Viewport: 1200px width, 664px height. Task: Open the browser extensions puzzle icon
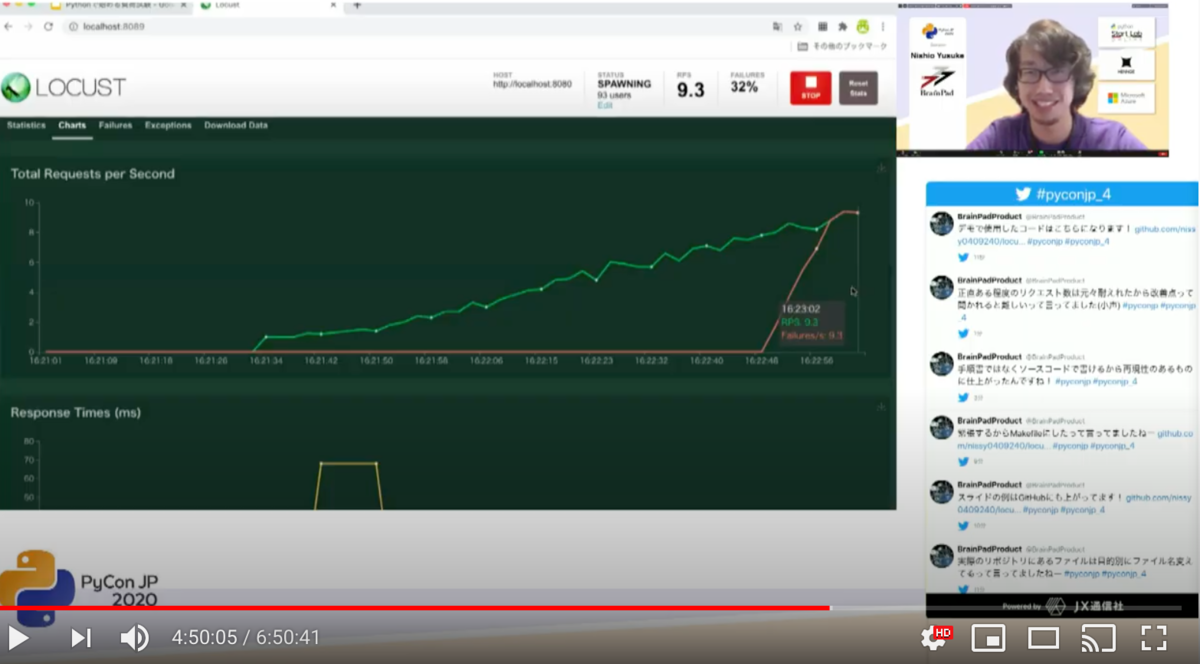click(842, 26)
